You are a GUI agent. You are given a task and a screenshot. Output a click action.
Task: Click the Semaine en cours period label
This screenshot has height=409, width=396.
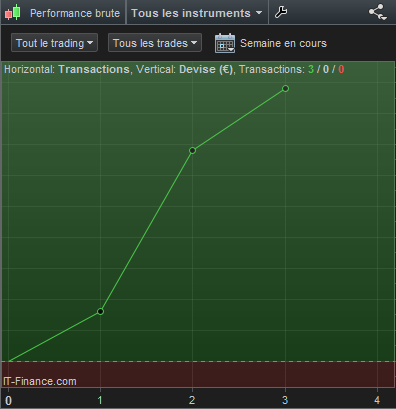pos(283,43)
